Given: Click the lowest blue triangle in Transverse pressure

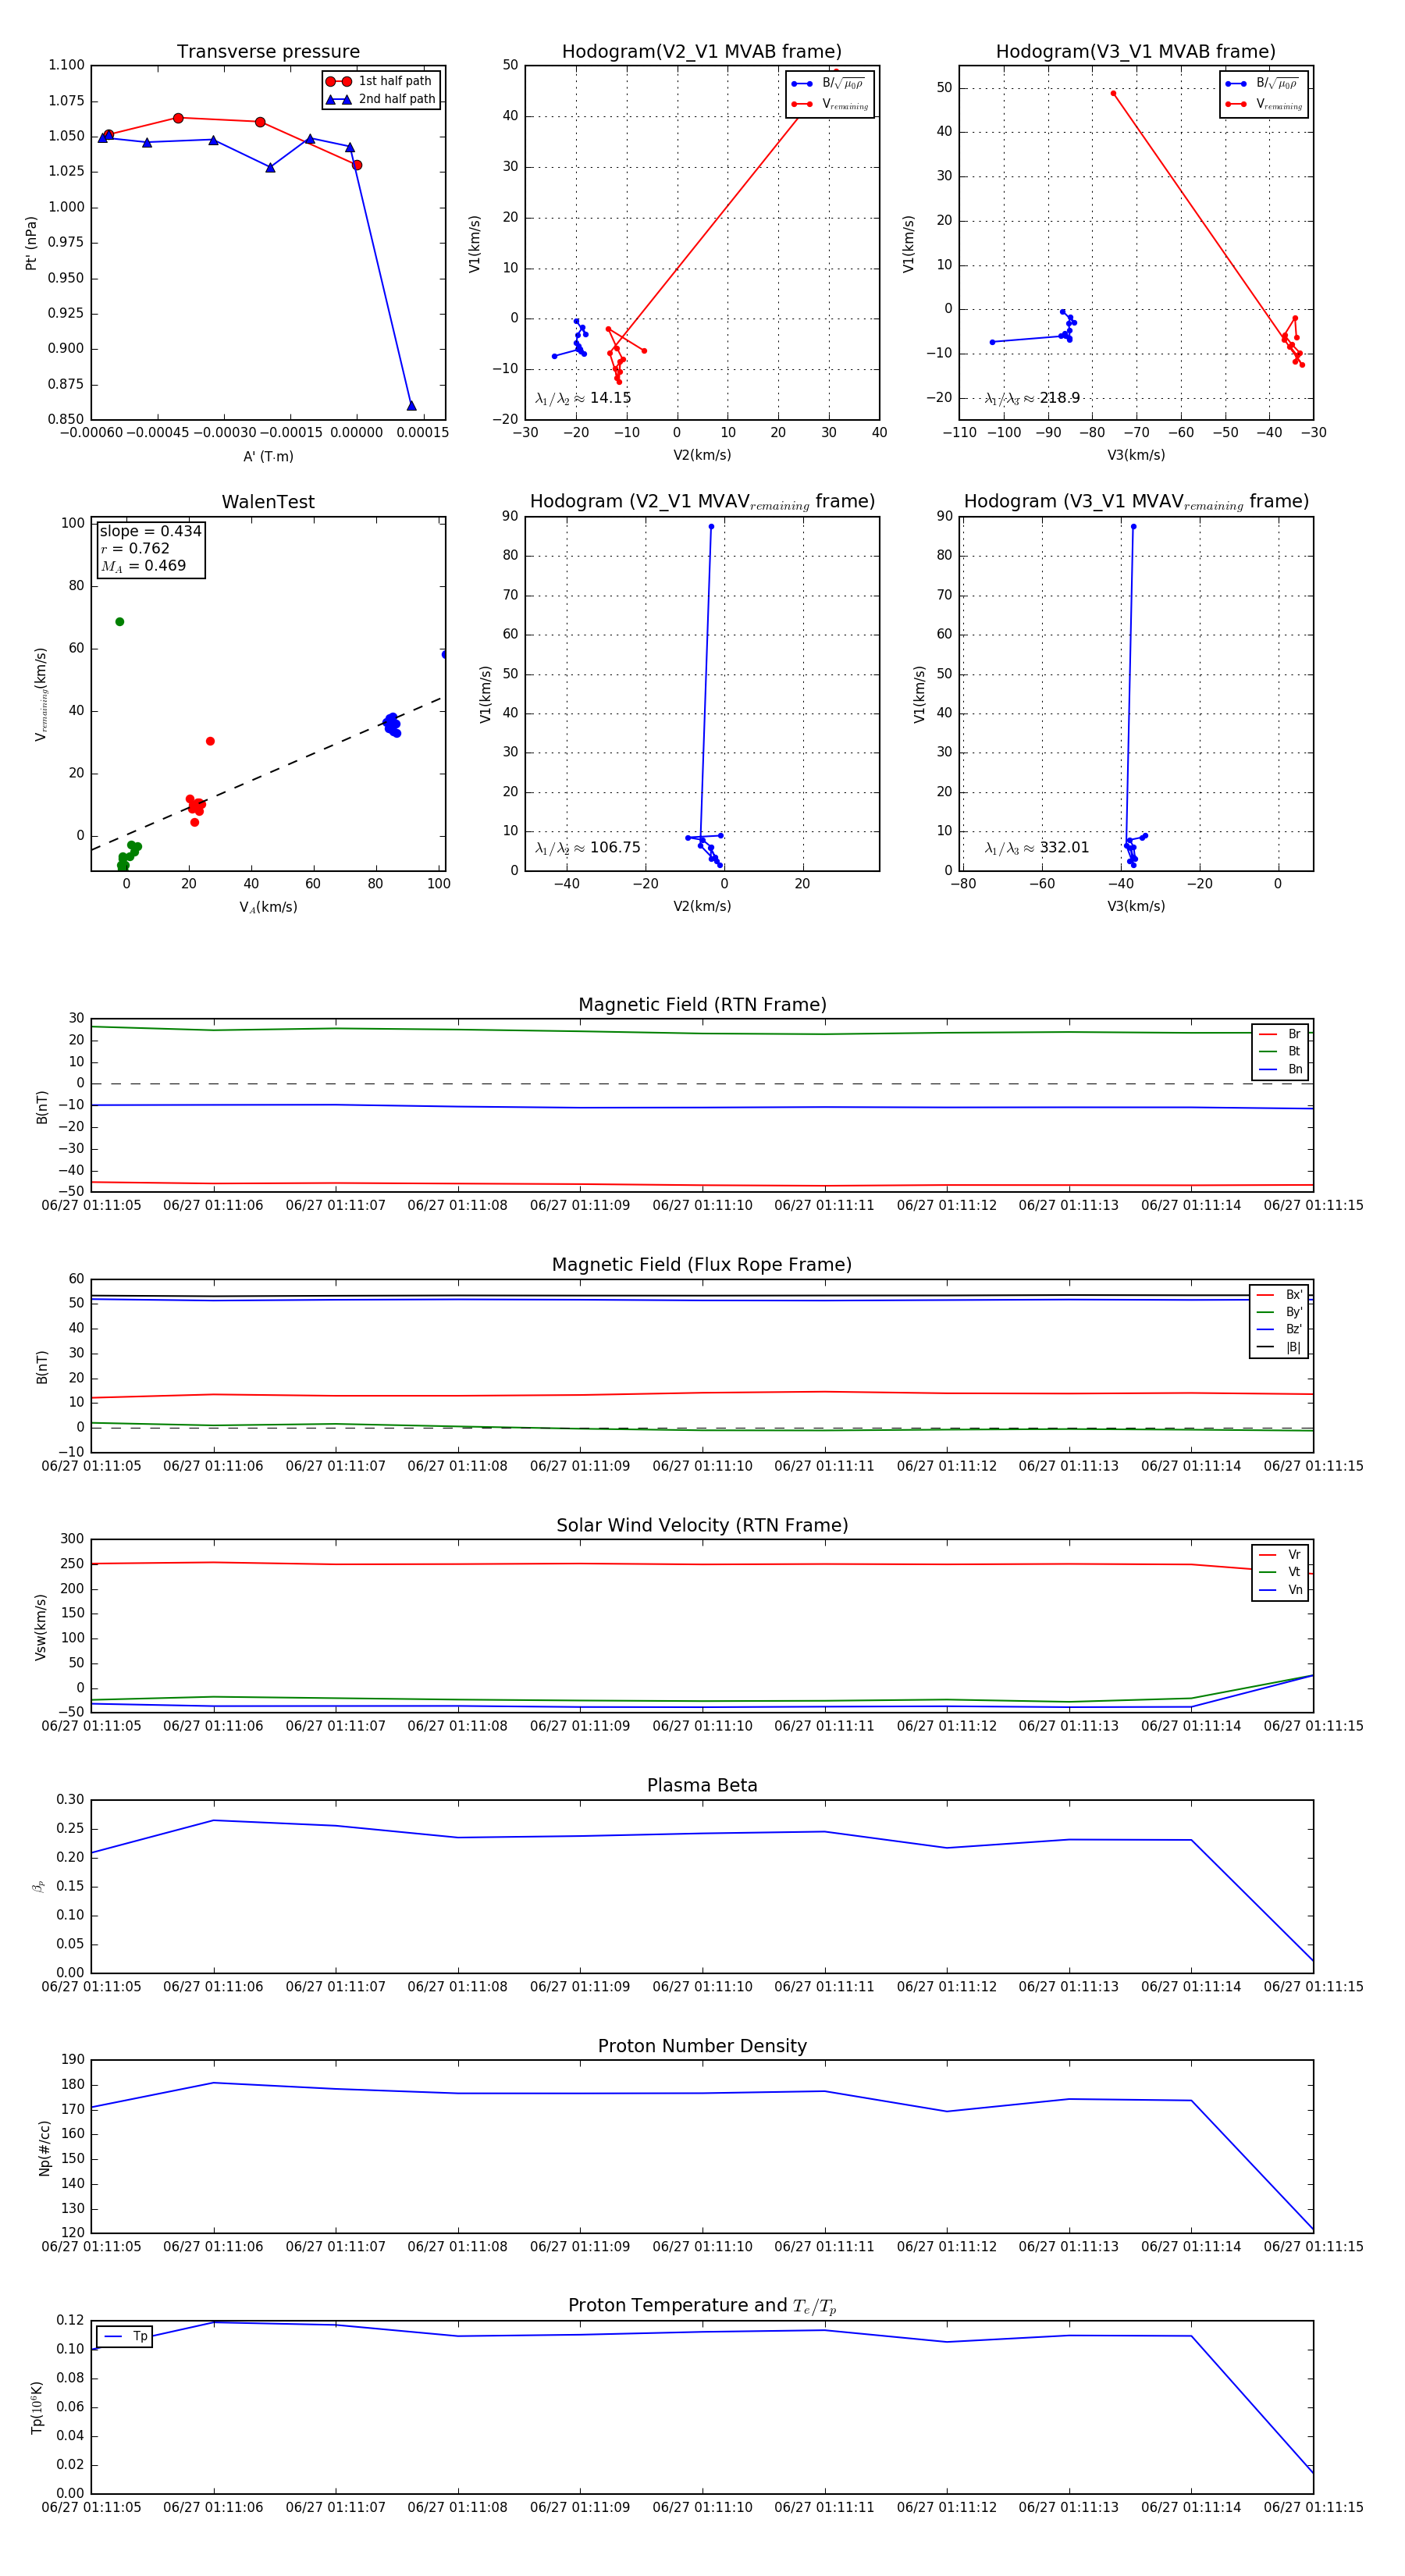Looking at the screenshot, I should click(411, 406).
